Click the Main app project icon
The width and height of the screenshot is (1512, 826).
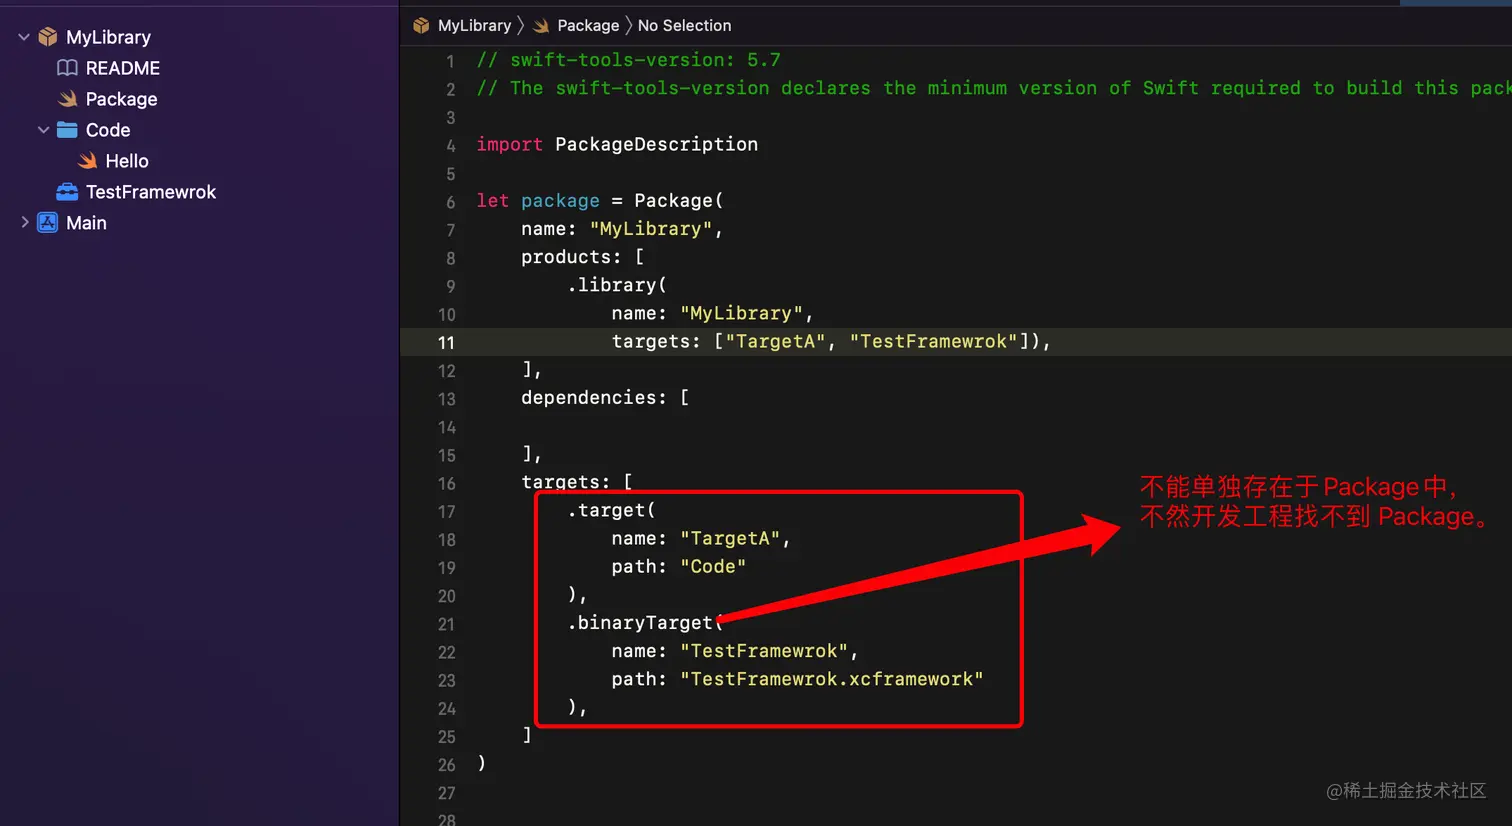[47, 223]
